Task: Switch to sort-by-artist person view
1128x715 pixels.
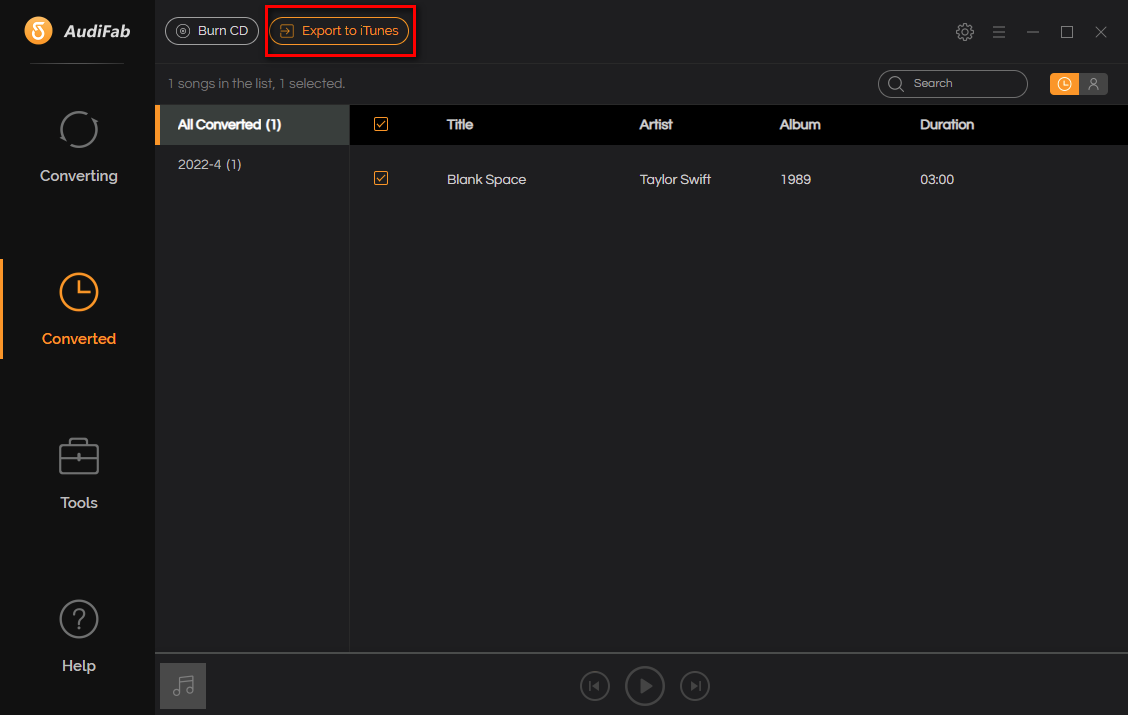Action: 1093,84
